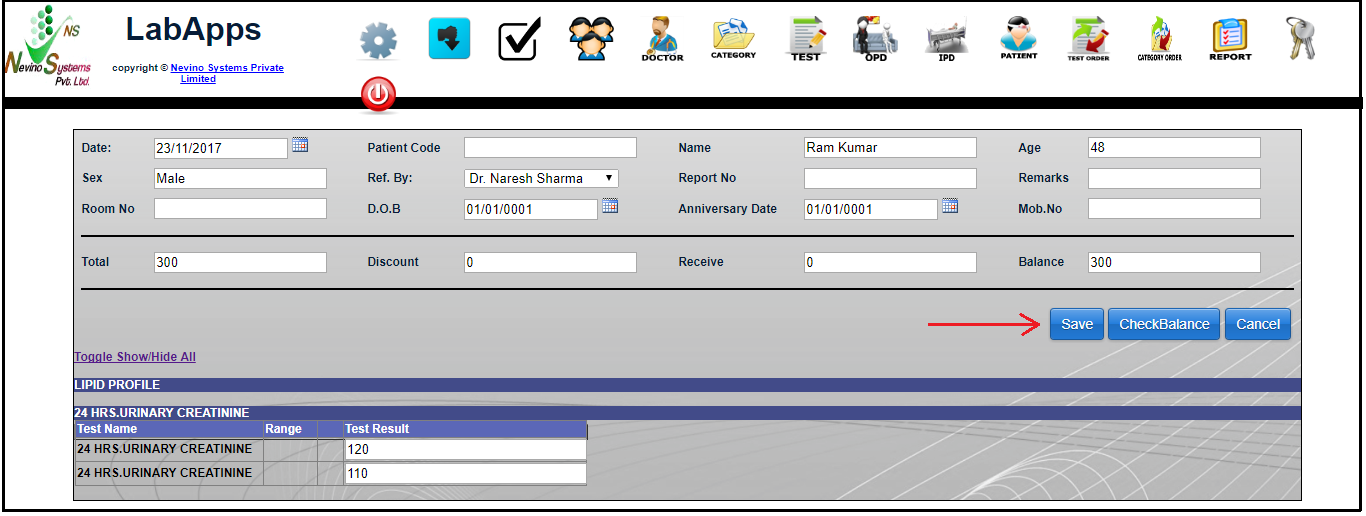The image size is (1366, 516).
Task: Open the Category folder icon
Action: coord(733,39)
